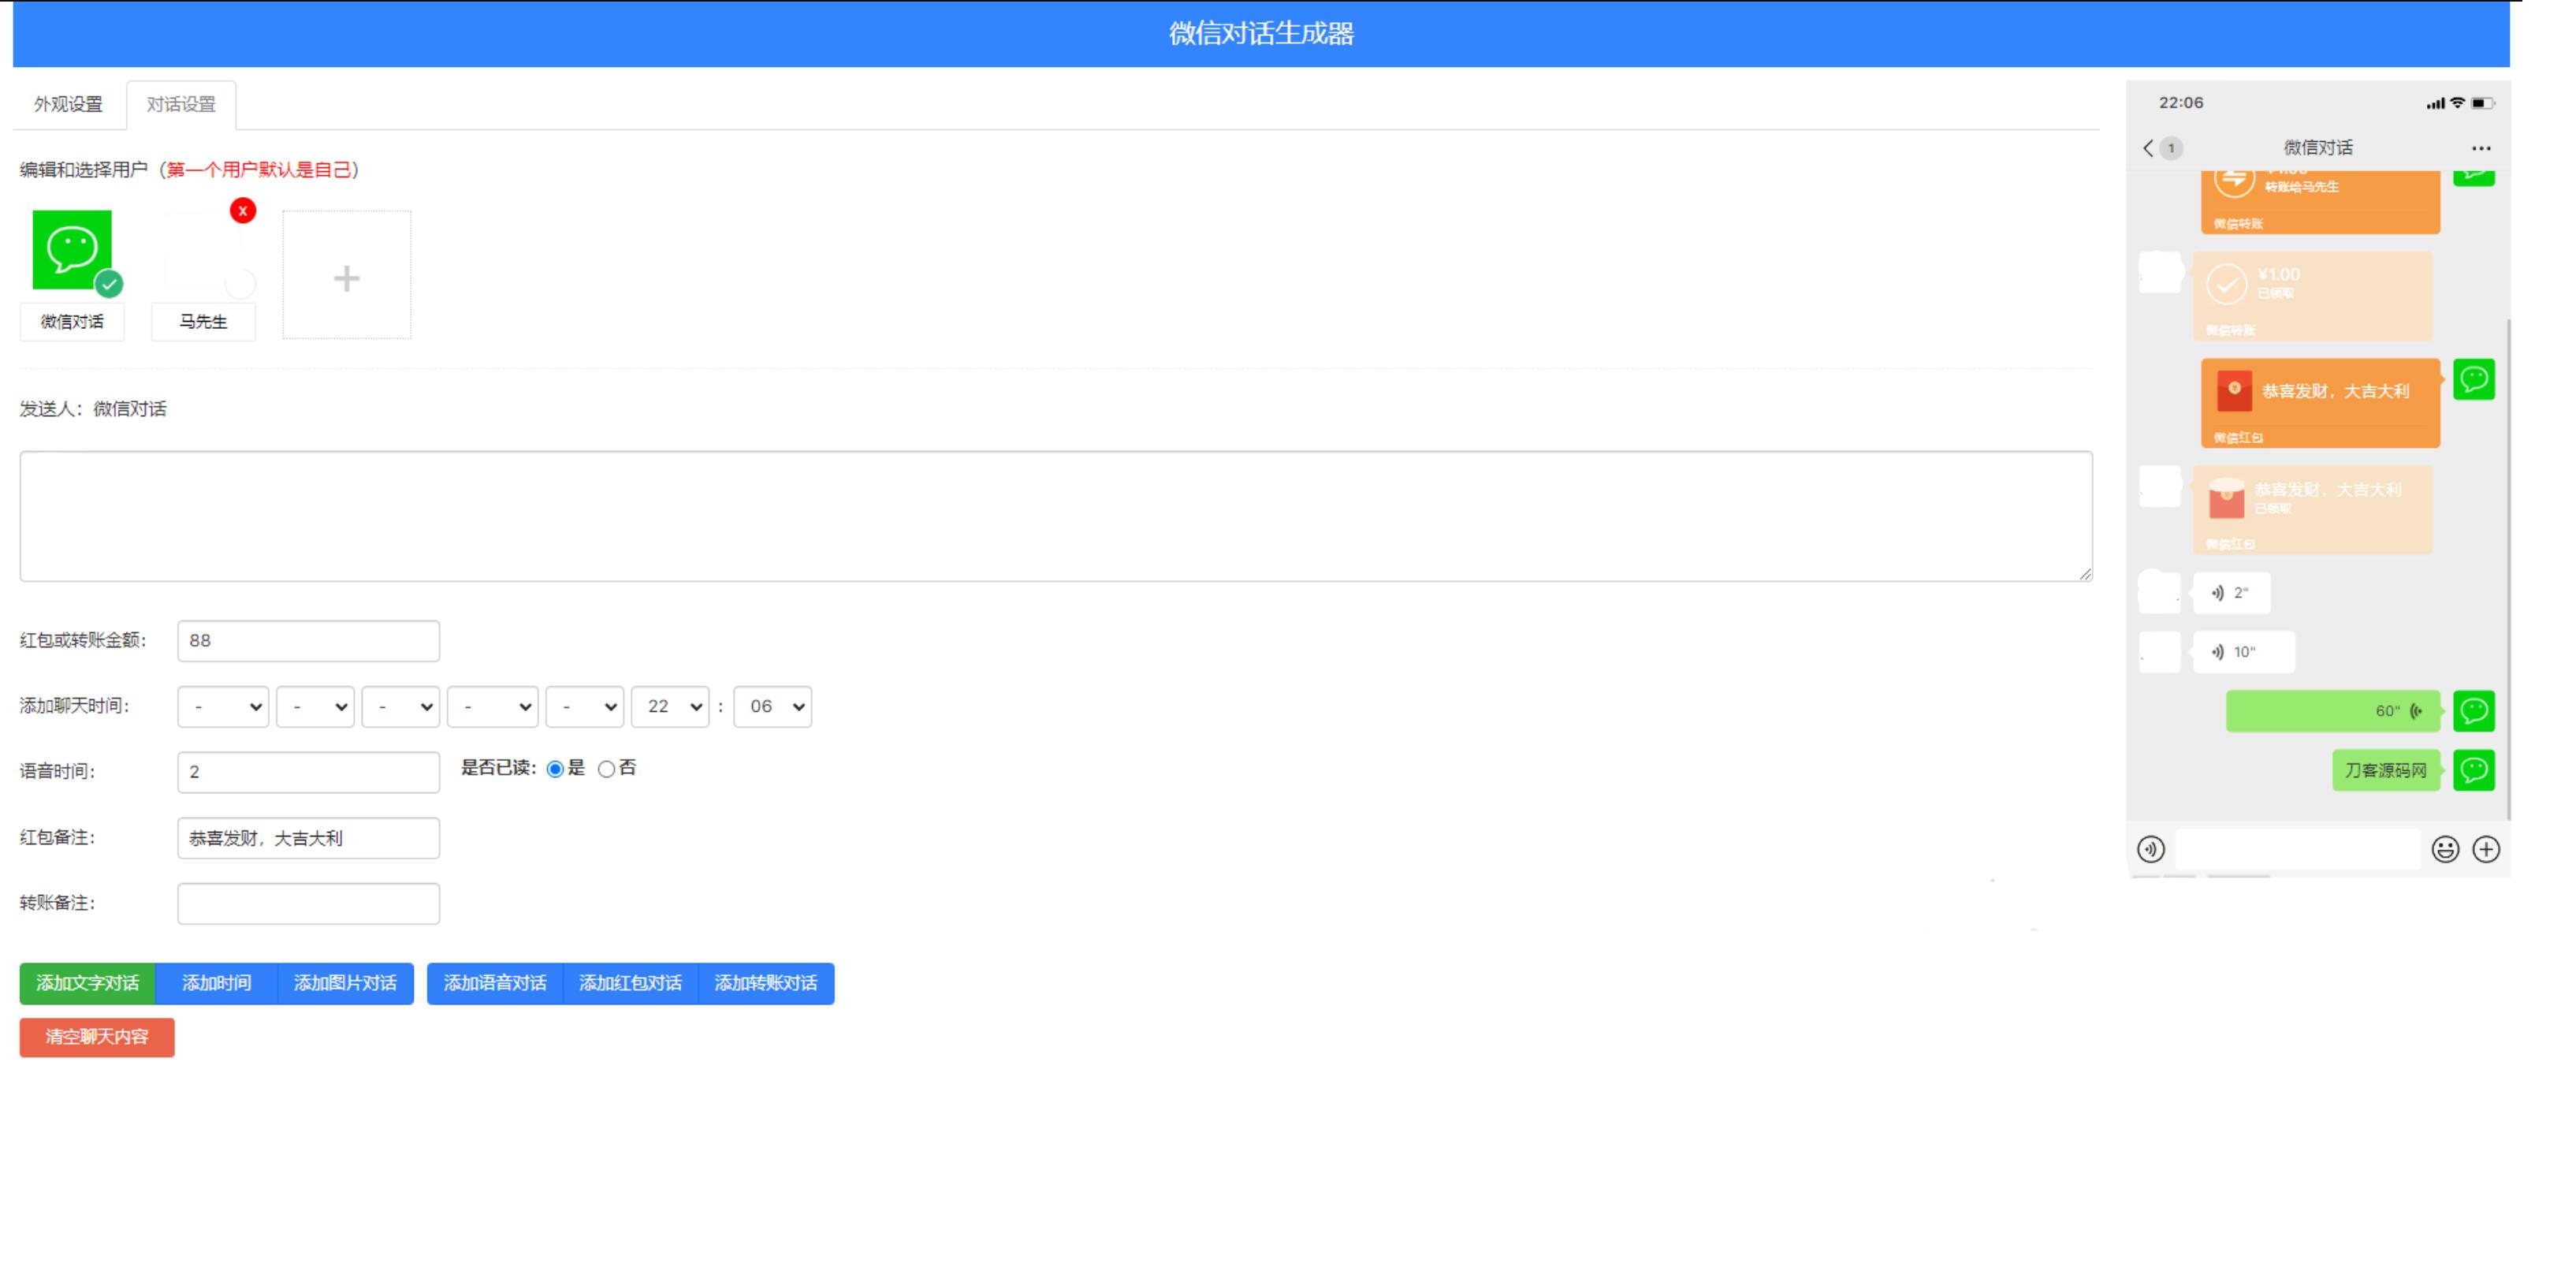The height and width of the screenshot is (1282, 2576).
Task: Open the third chat time dropdown
Action: click(401, 707)
